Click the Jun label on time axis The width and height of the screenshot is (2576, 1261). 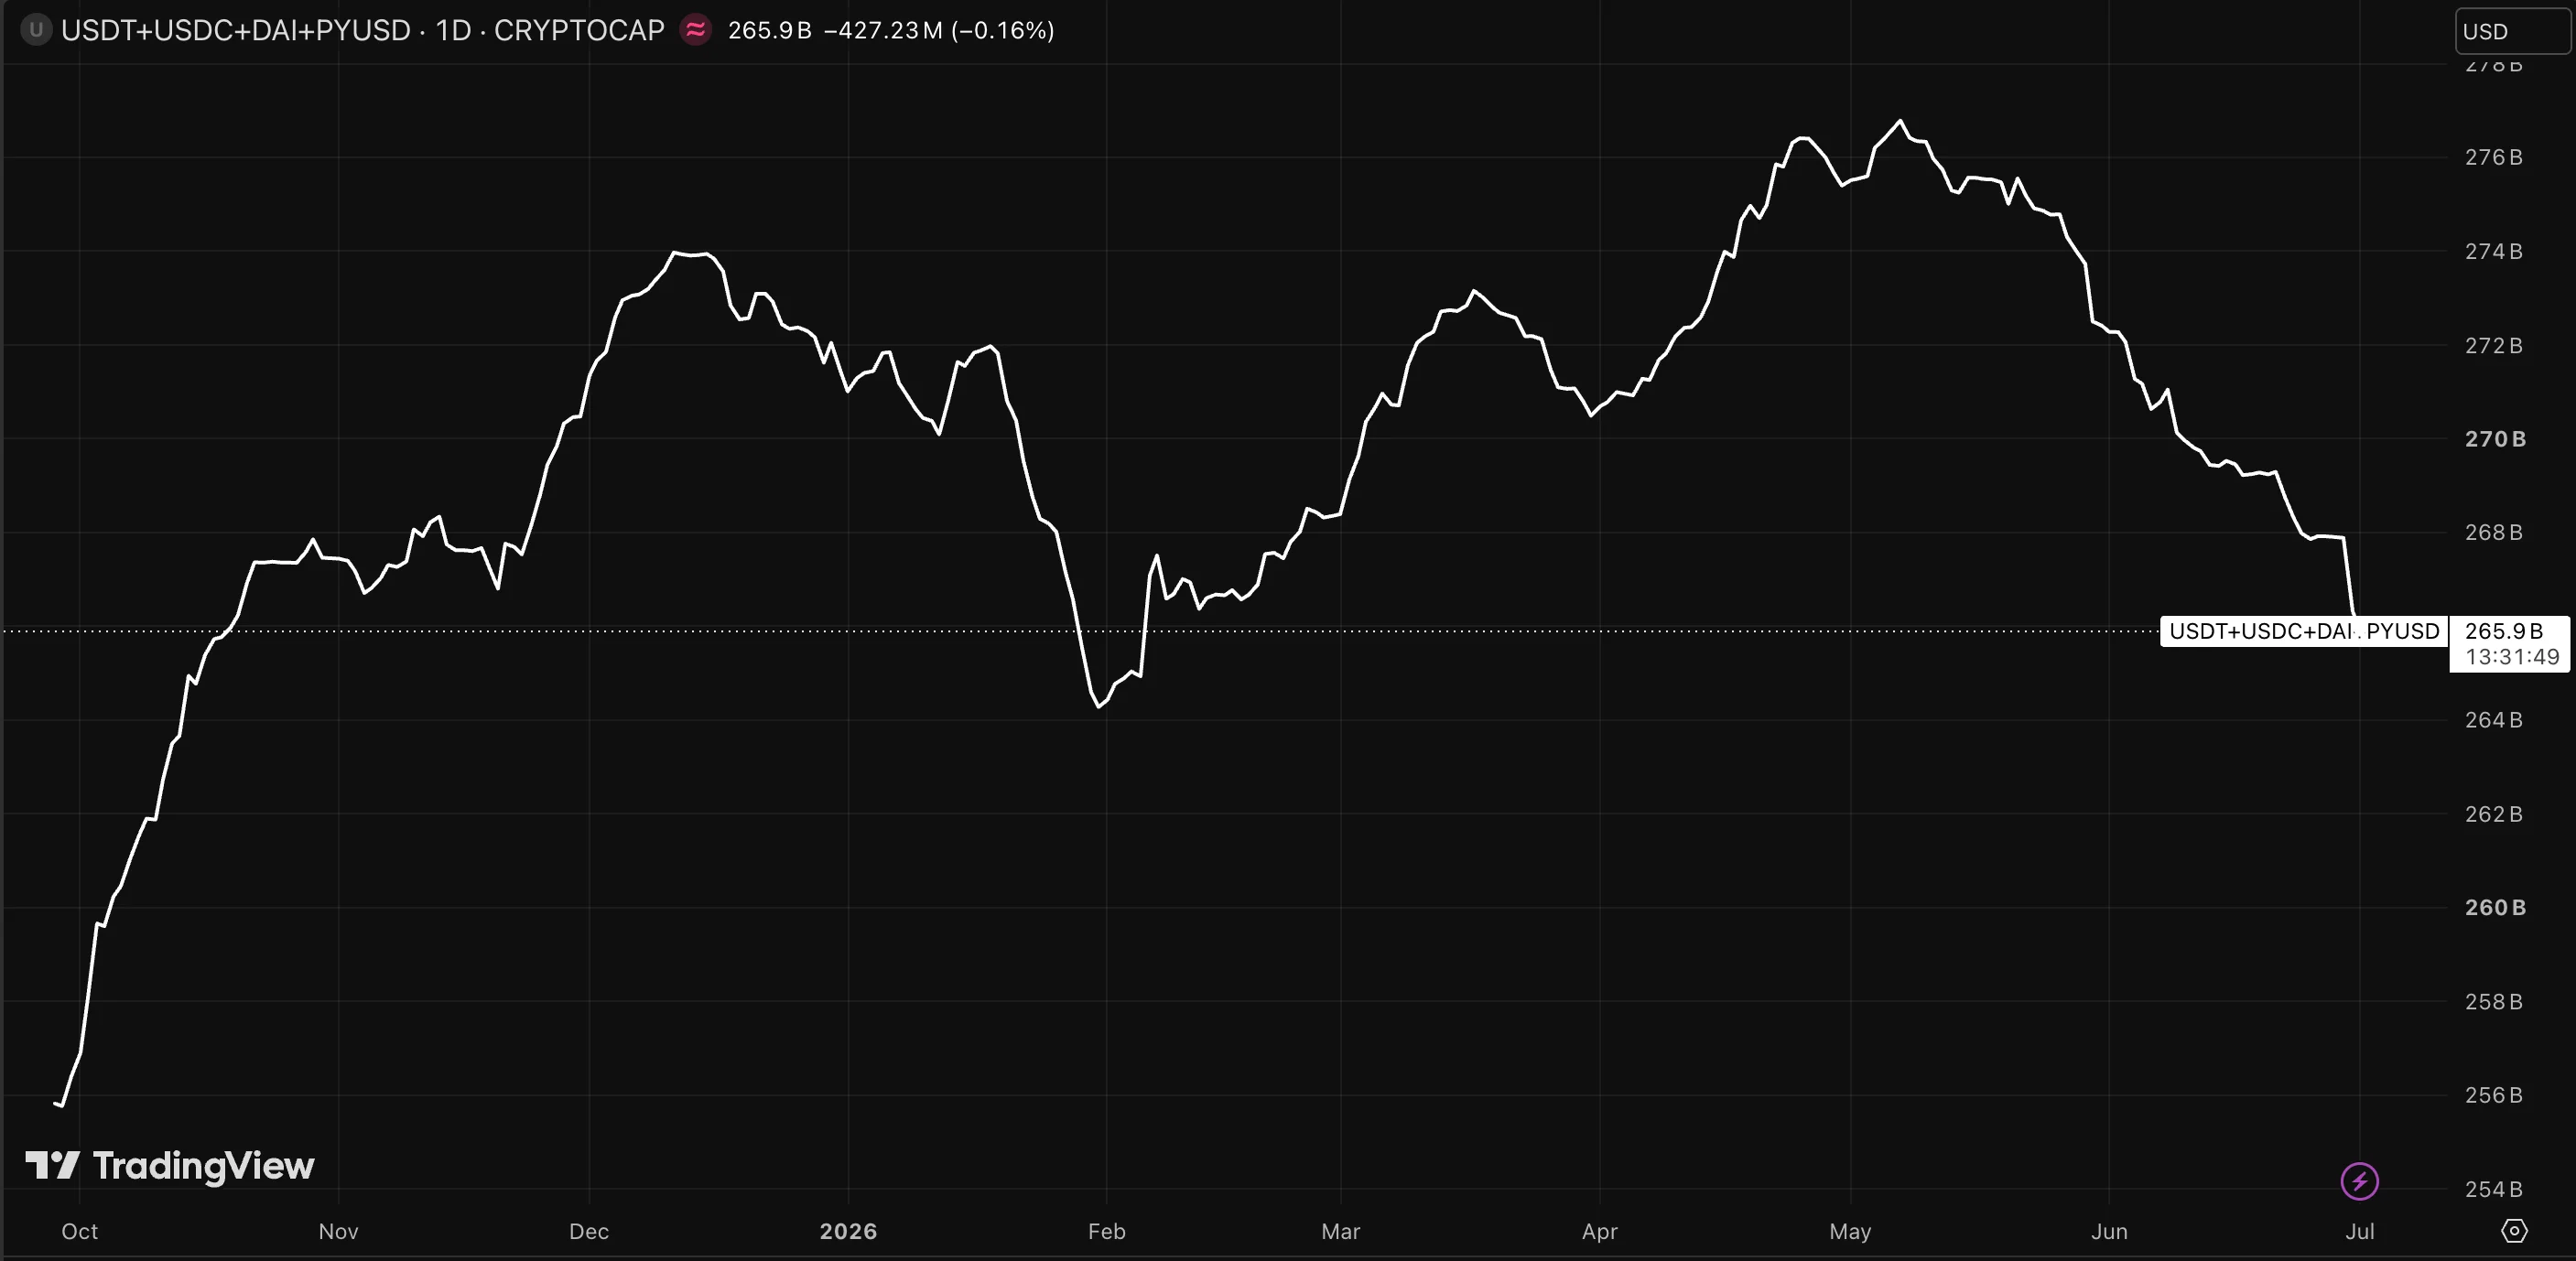tap(2109, 1231)
